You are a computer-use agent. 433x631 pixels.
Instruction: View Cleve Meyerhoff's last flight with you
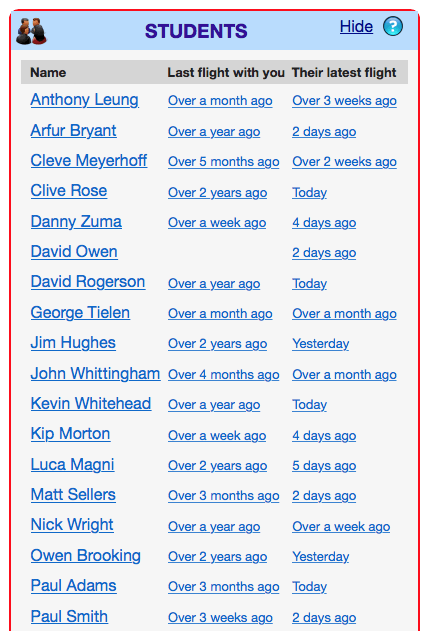(x=223, y=162)
